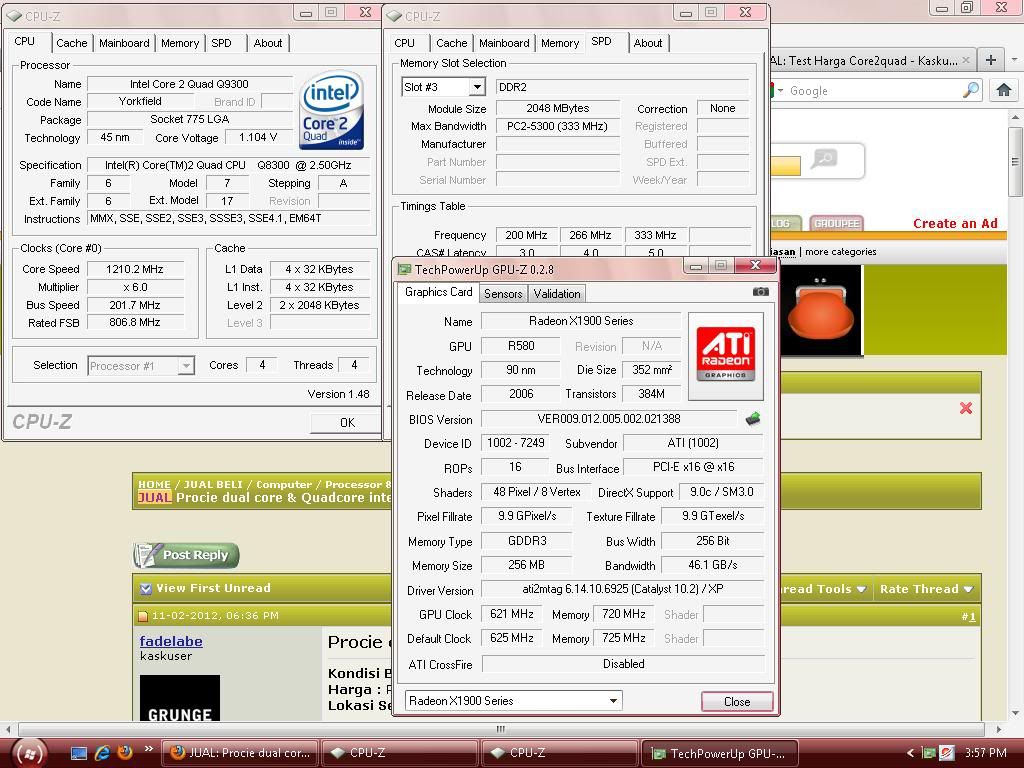Open the Windows Start menu orb
The height and width of the screenshot is (768, 1024).
(x=29, y=754)
